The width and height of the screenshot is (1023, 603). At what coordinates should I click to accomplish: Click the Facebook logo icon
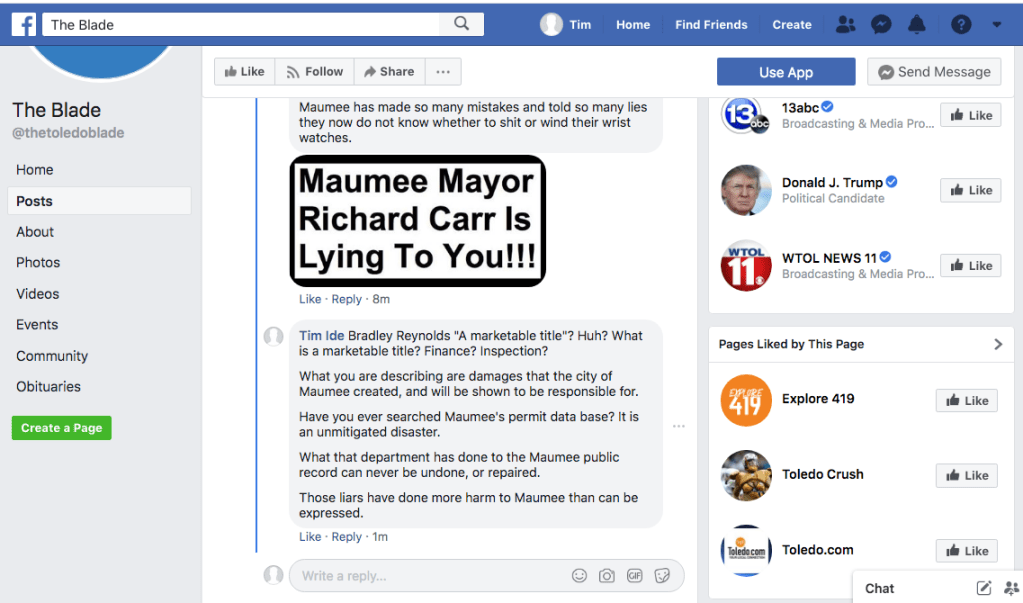(x=24, y=24)
